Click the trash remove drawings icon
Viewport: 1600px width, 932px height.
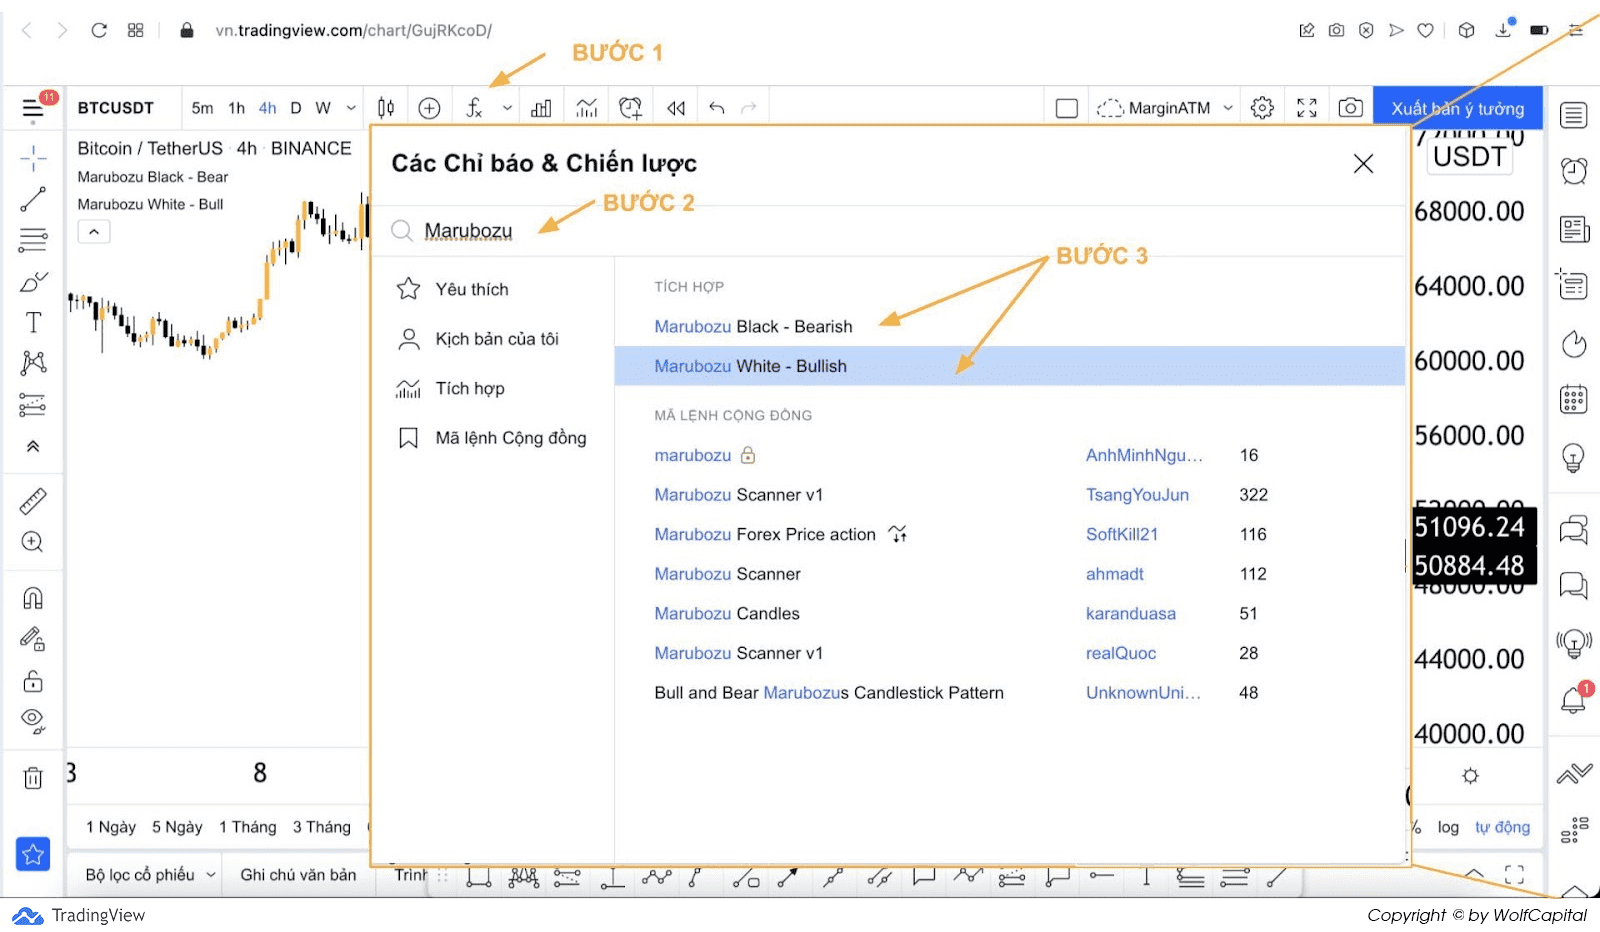coord(33,778)
